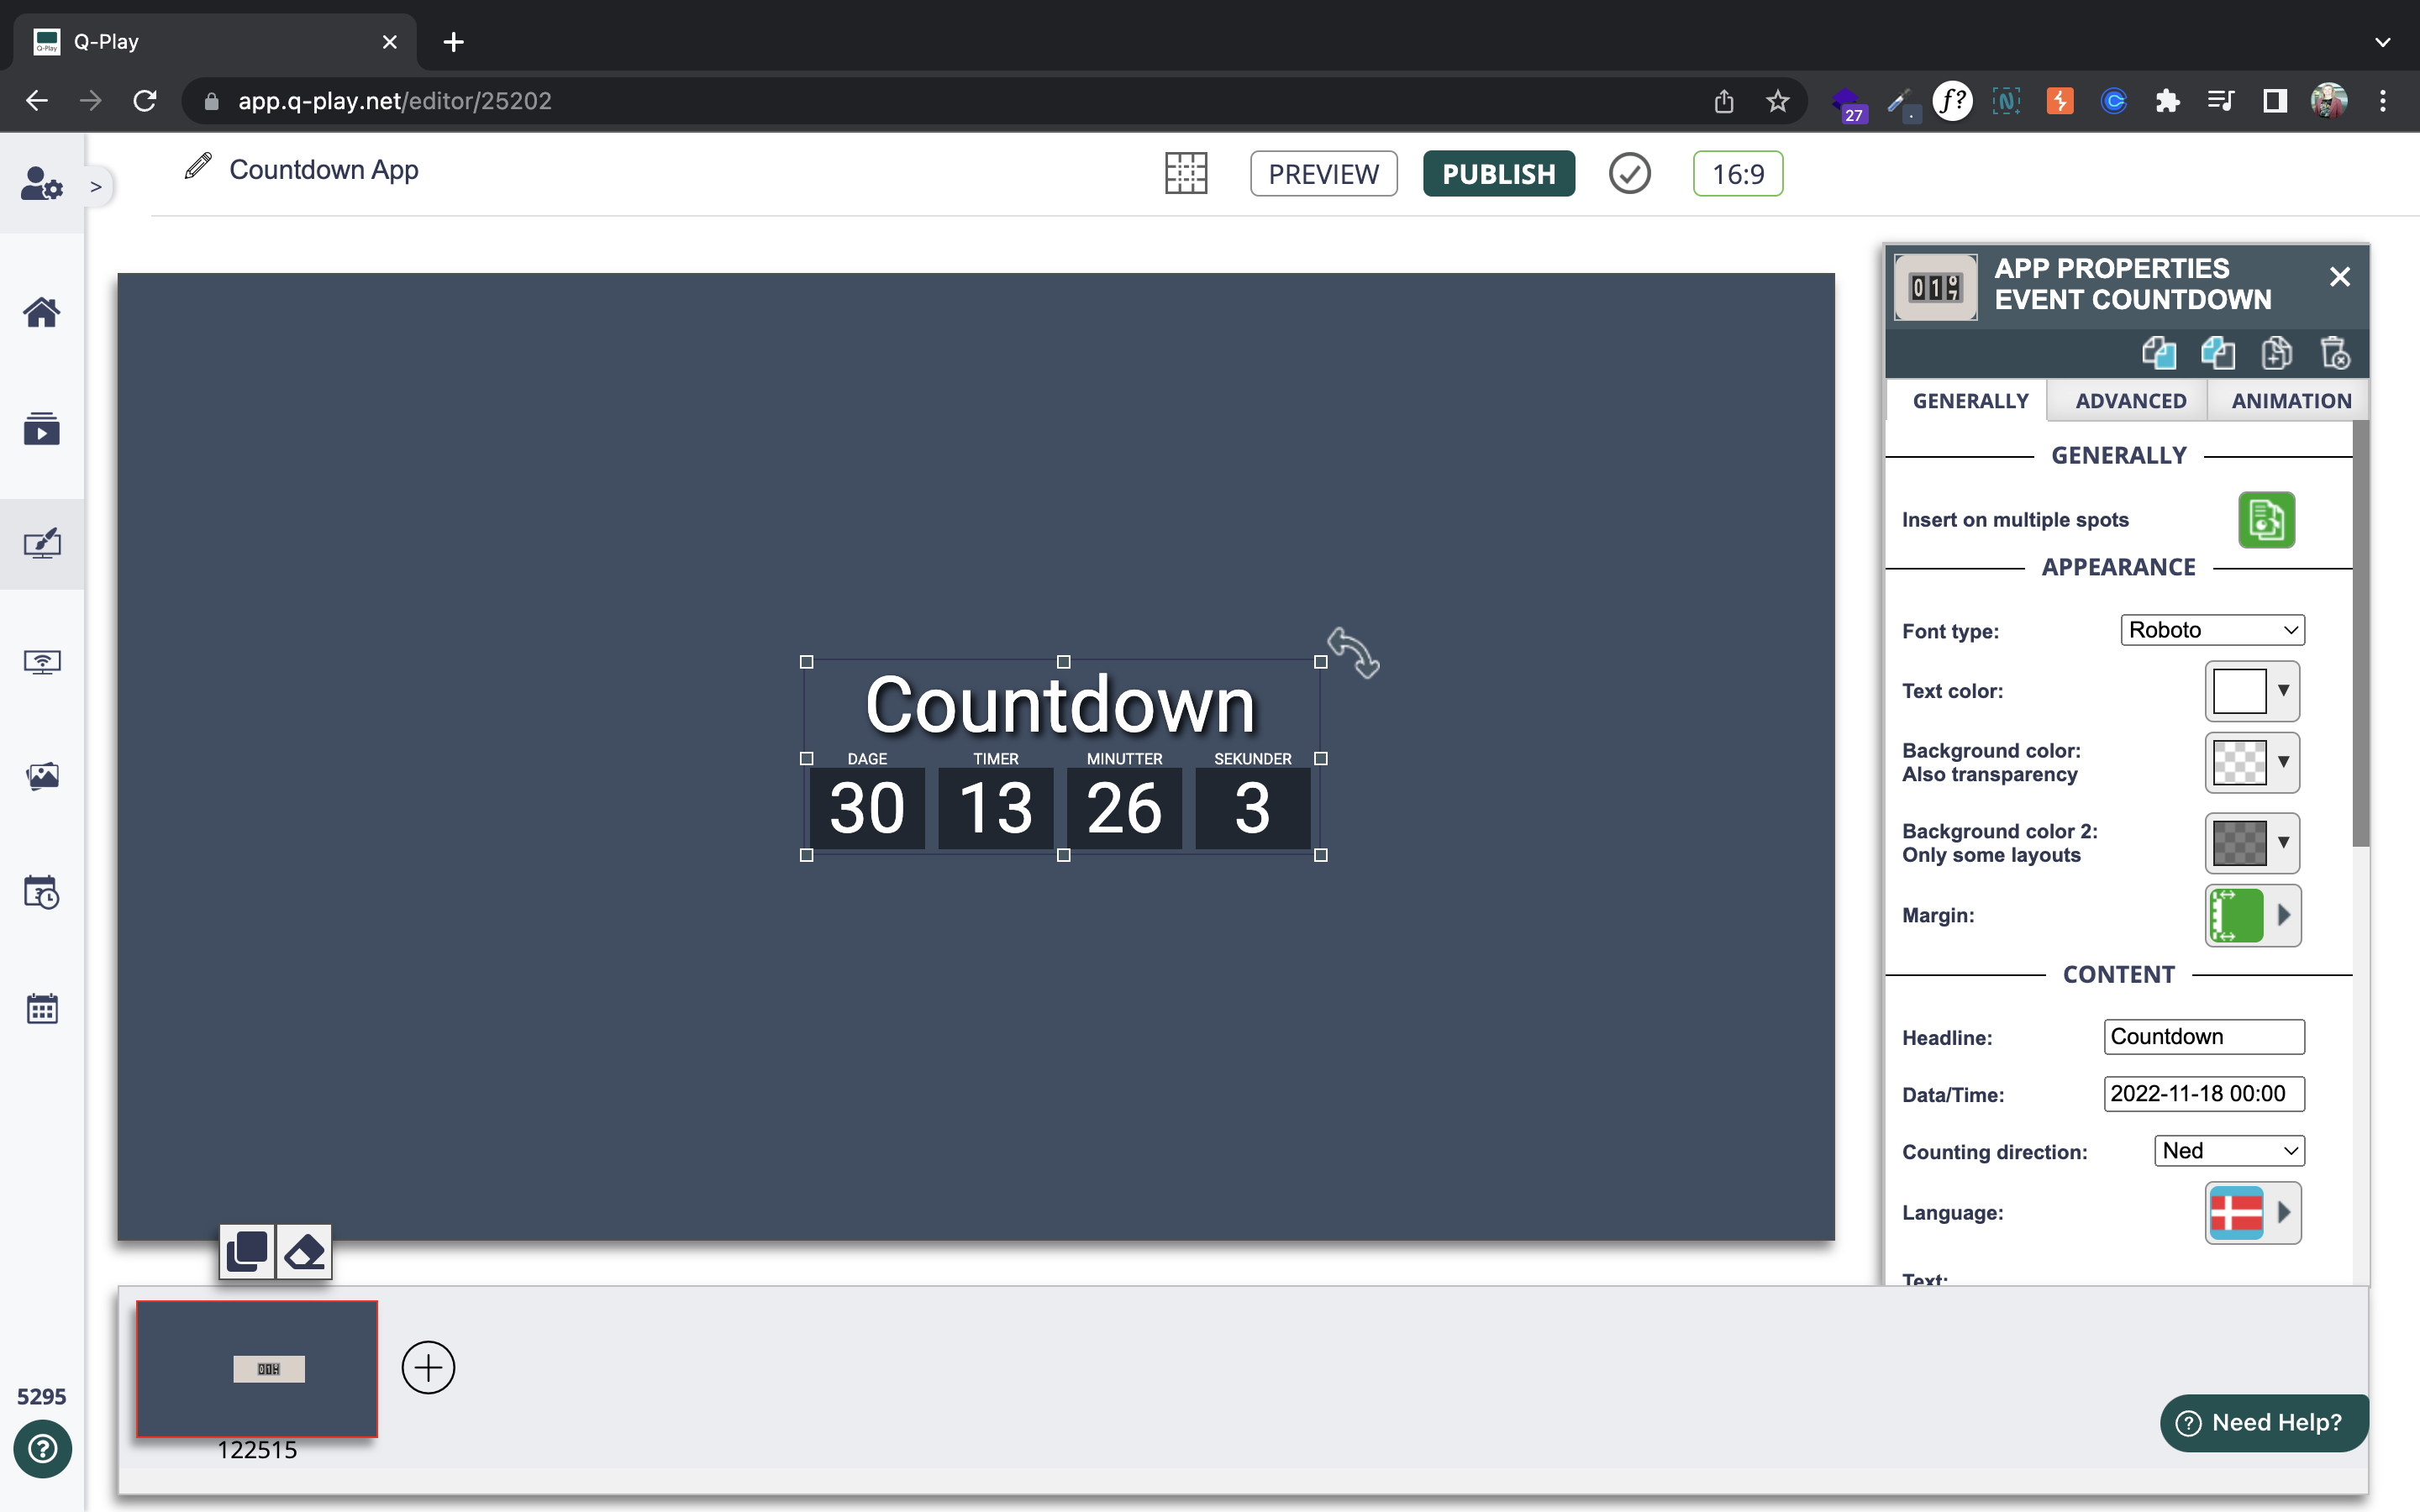Expand the Counting direction dropdown

click(2228, 1150)
